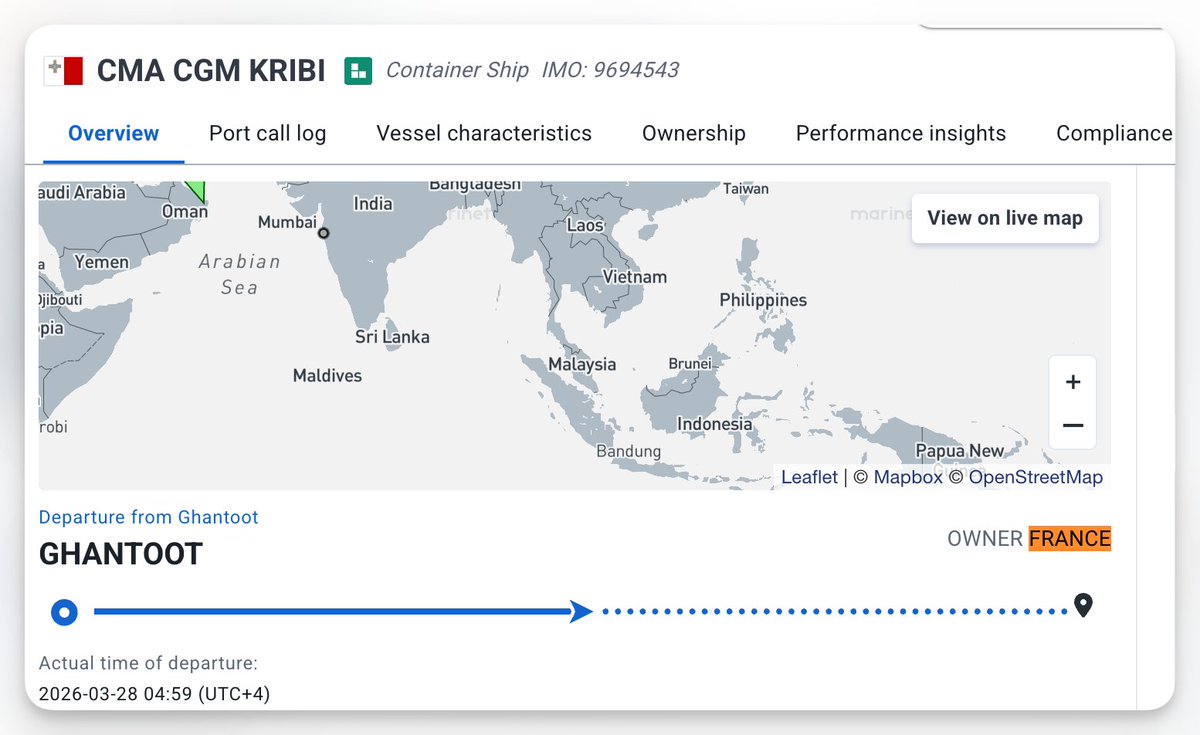Click the Mapbox attribution link
Image resolution: width=1200 pixels, height=735 pixels.
[x=908, y=477]
